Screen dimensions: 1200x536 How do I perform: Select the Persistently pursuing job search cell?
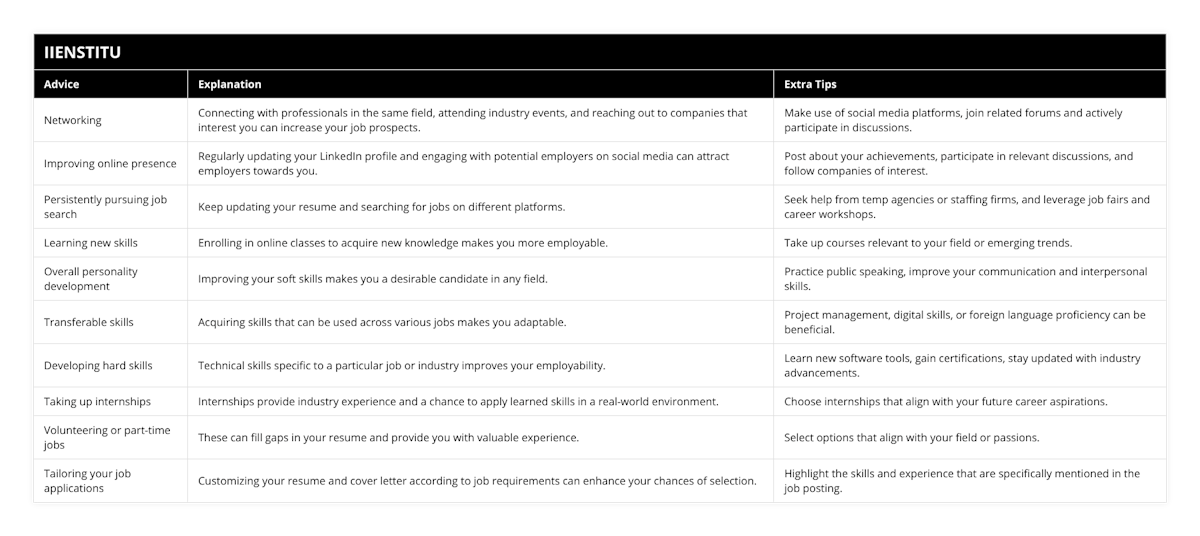tap(105, 207)
